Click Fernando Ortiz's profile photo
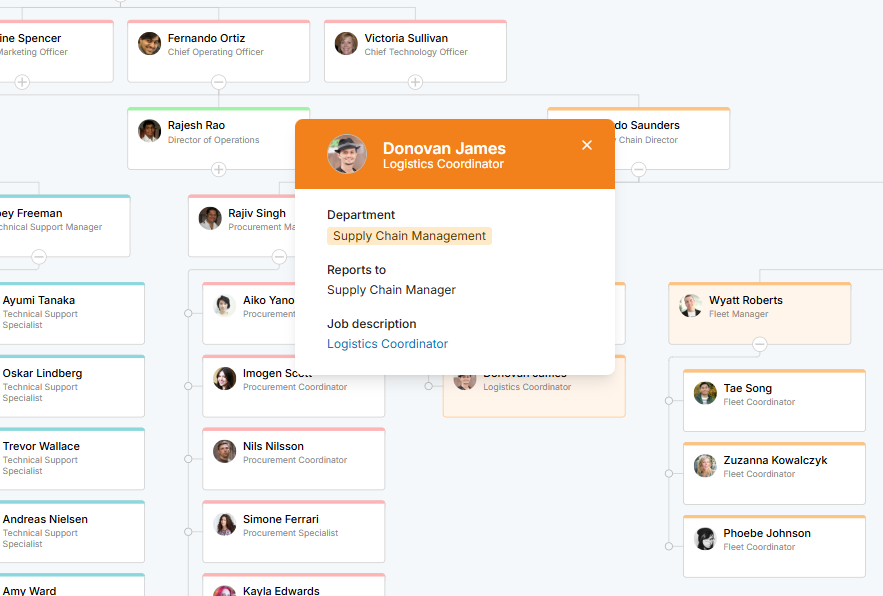 [x=149, y=43]
